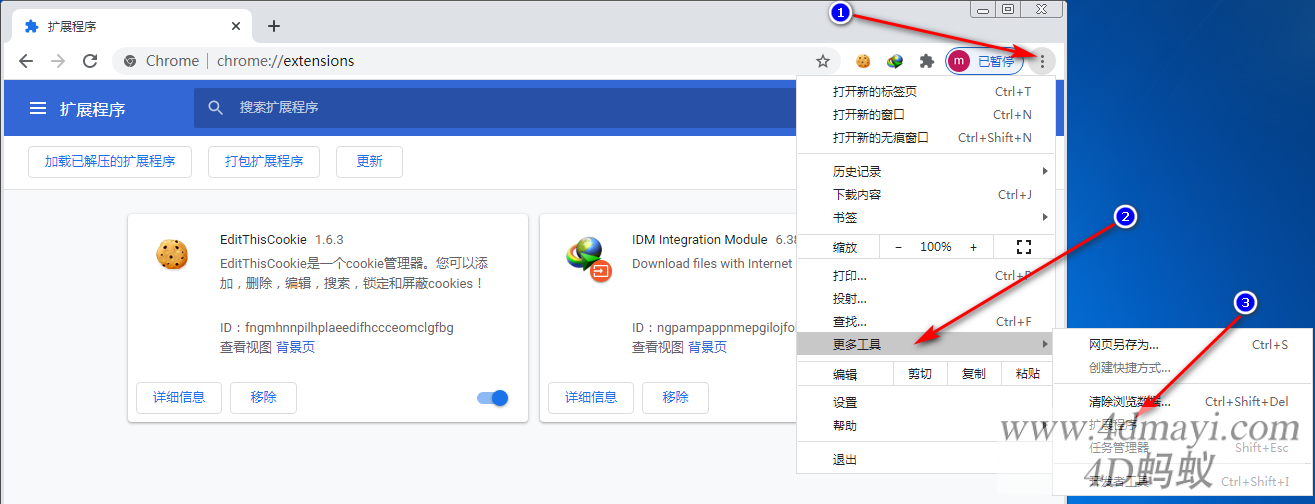Open a new tab with the plus icon
Image resolution: width=1315 pixels, height=504 pixels.
pos(274,26)
